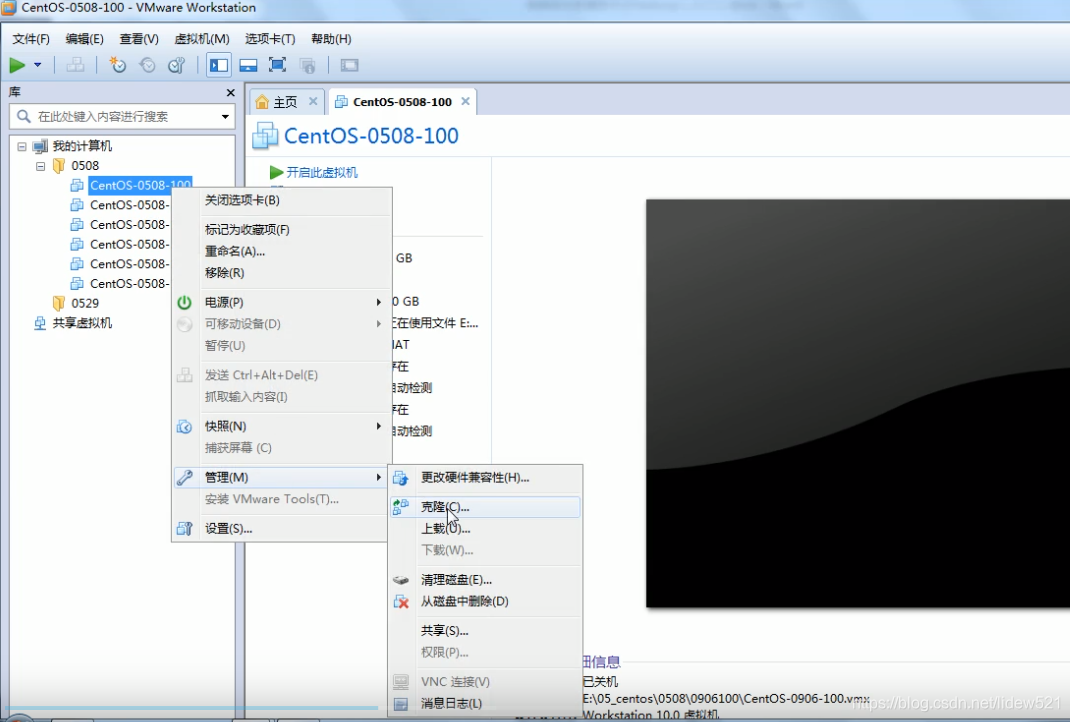Expand the 快照(N) submenu

coord(282,426)
